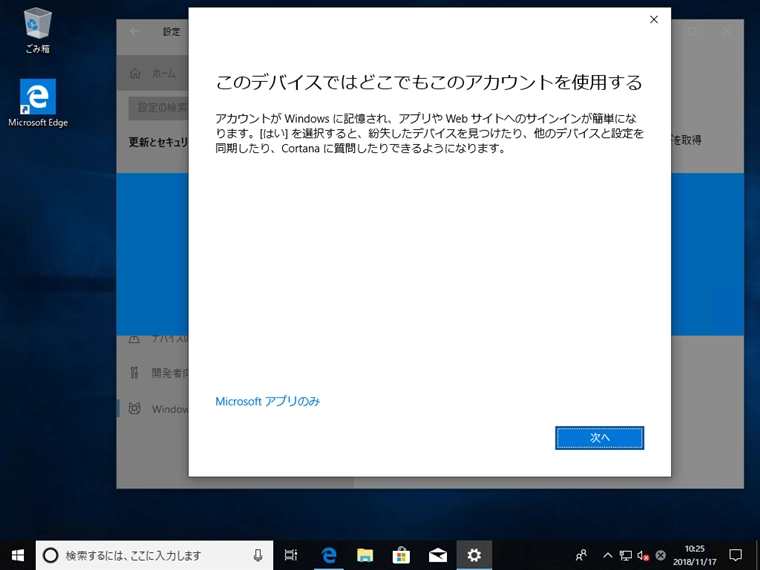This screenshot has height=570, width=760.
Task: Click the muted volume tray icon
Action: 643,555
